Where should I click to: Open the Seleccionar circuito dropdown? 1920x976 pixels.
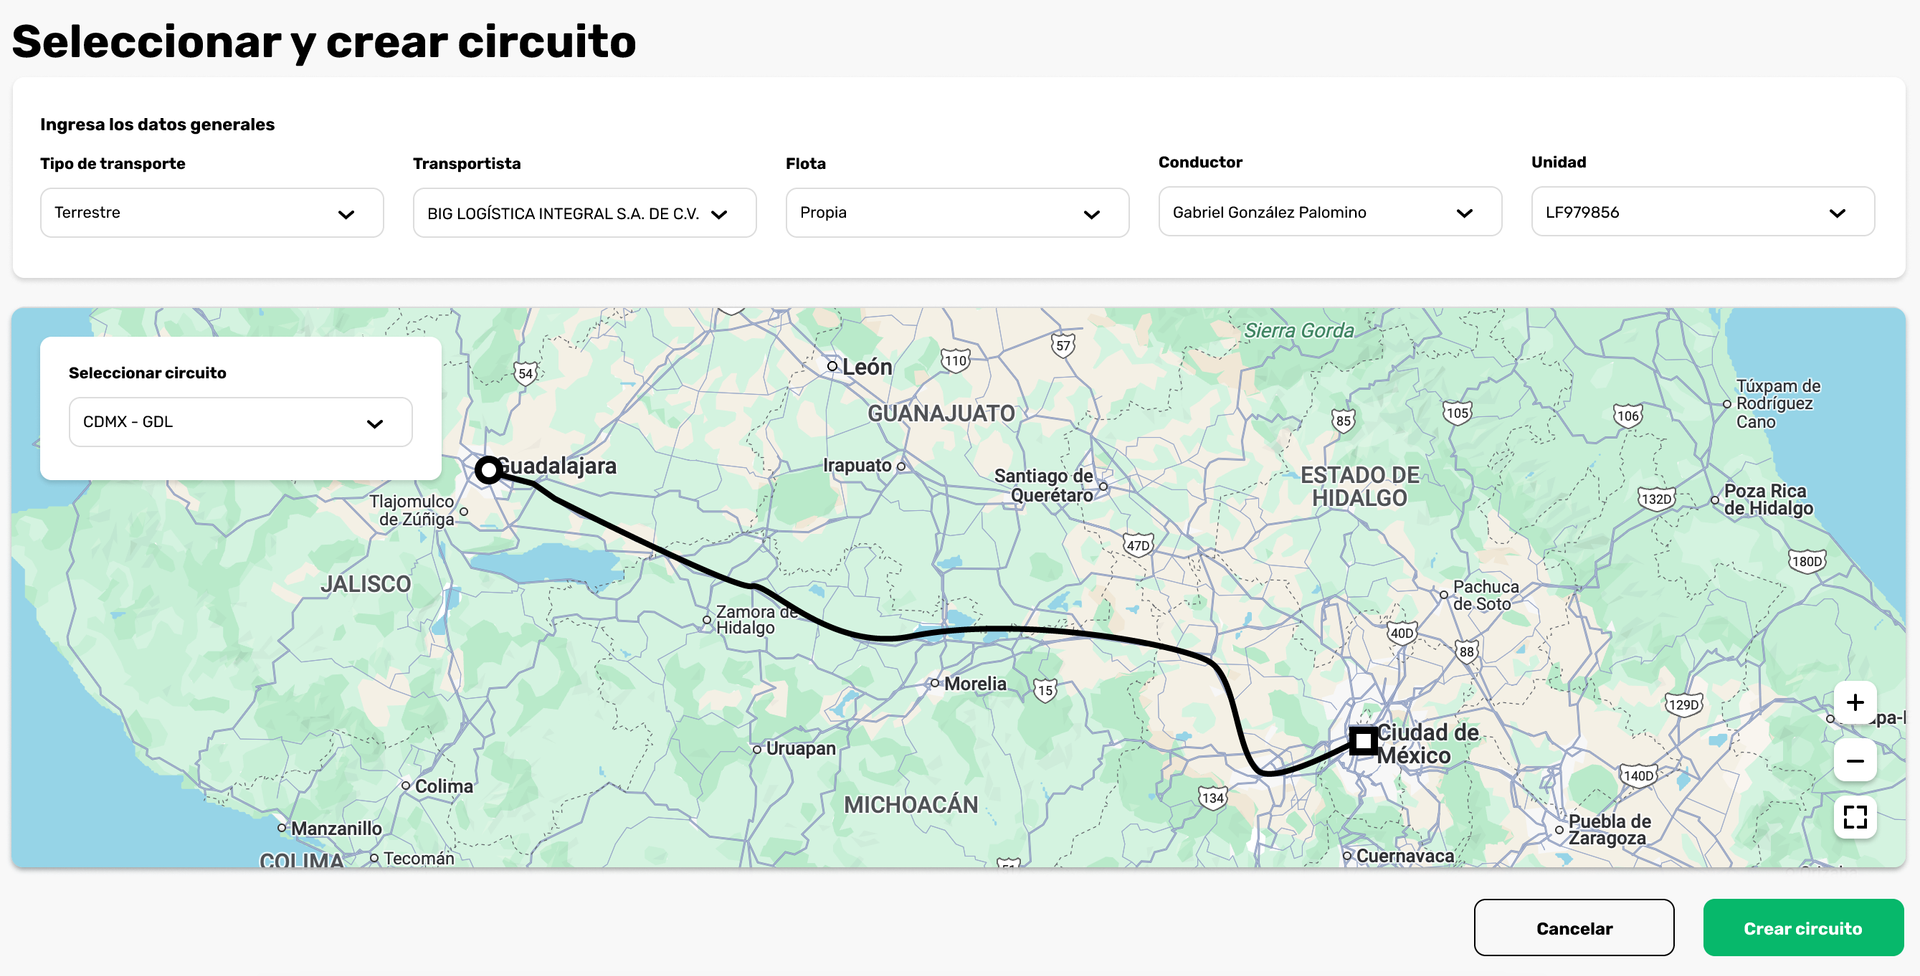tap(241, 422)
